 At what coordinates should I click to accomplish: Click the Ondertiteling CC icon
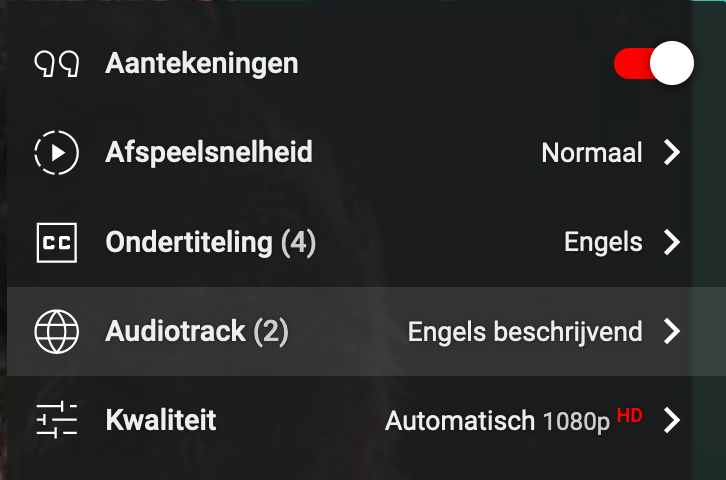56,243
